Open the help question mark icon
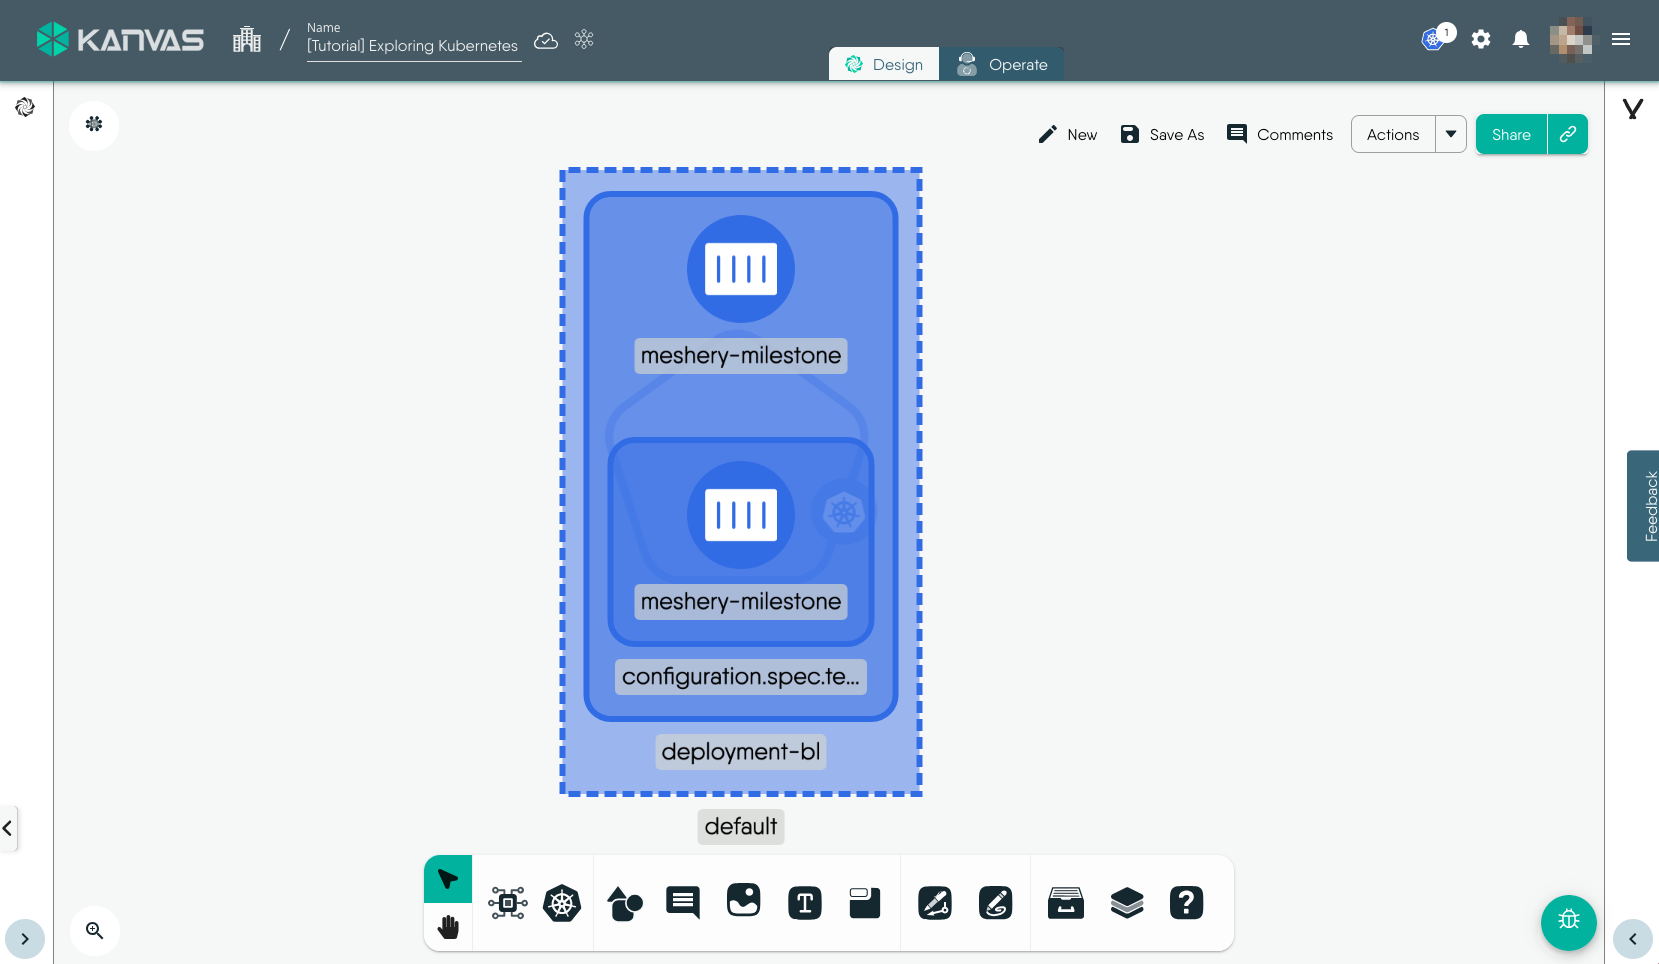 1187,903
